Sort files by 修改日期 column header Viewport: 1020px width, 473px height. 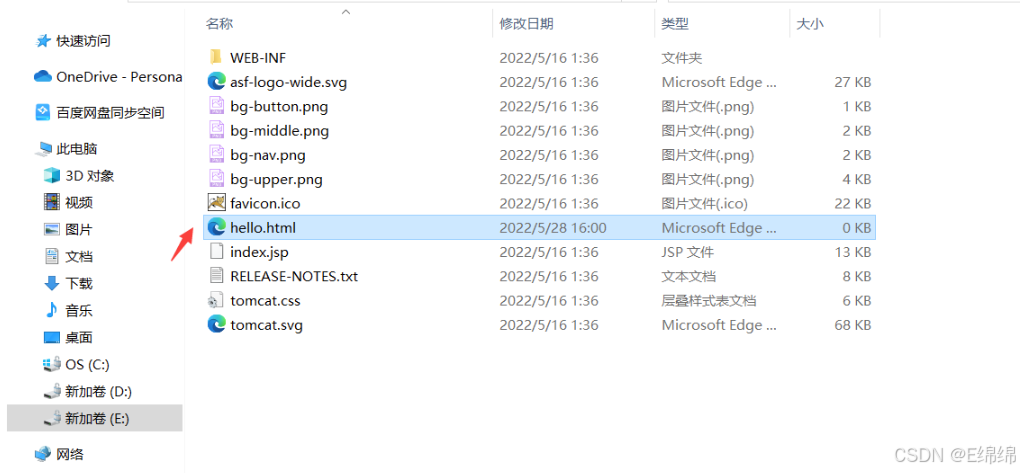(526, 24)
